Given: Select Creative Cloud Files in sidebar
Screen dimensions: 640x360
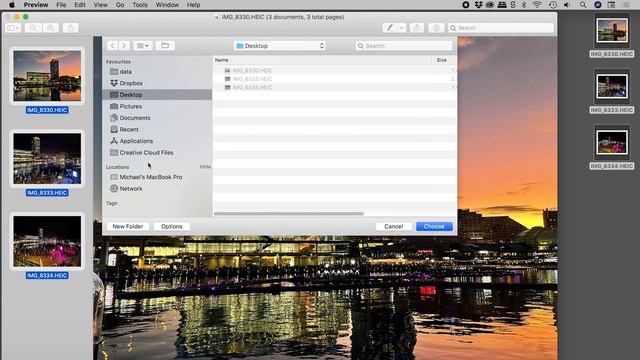Looking at the screenshot, I should 157,152.
